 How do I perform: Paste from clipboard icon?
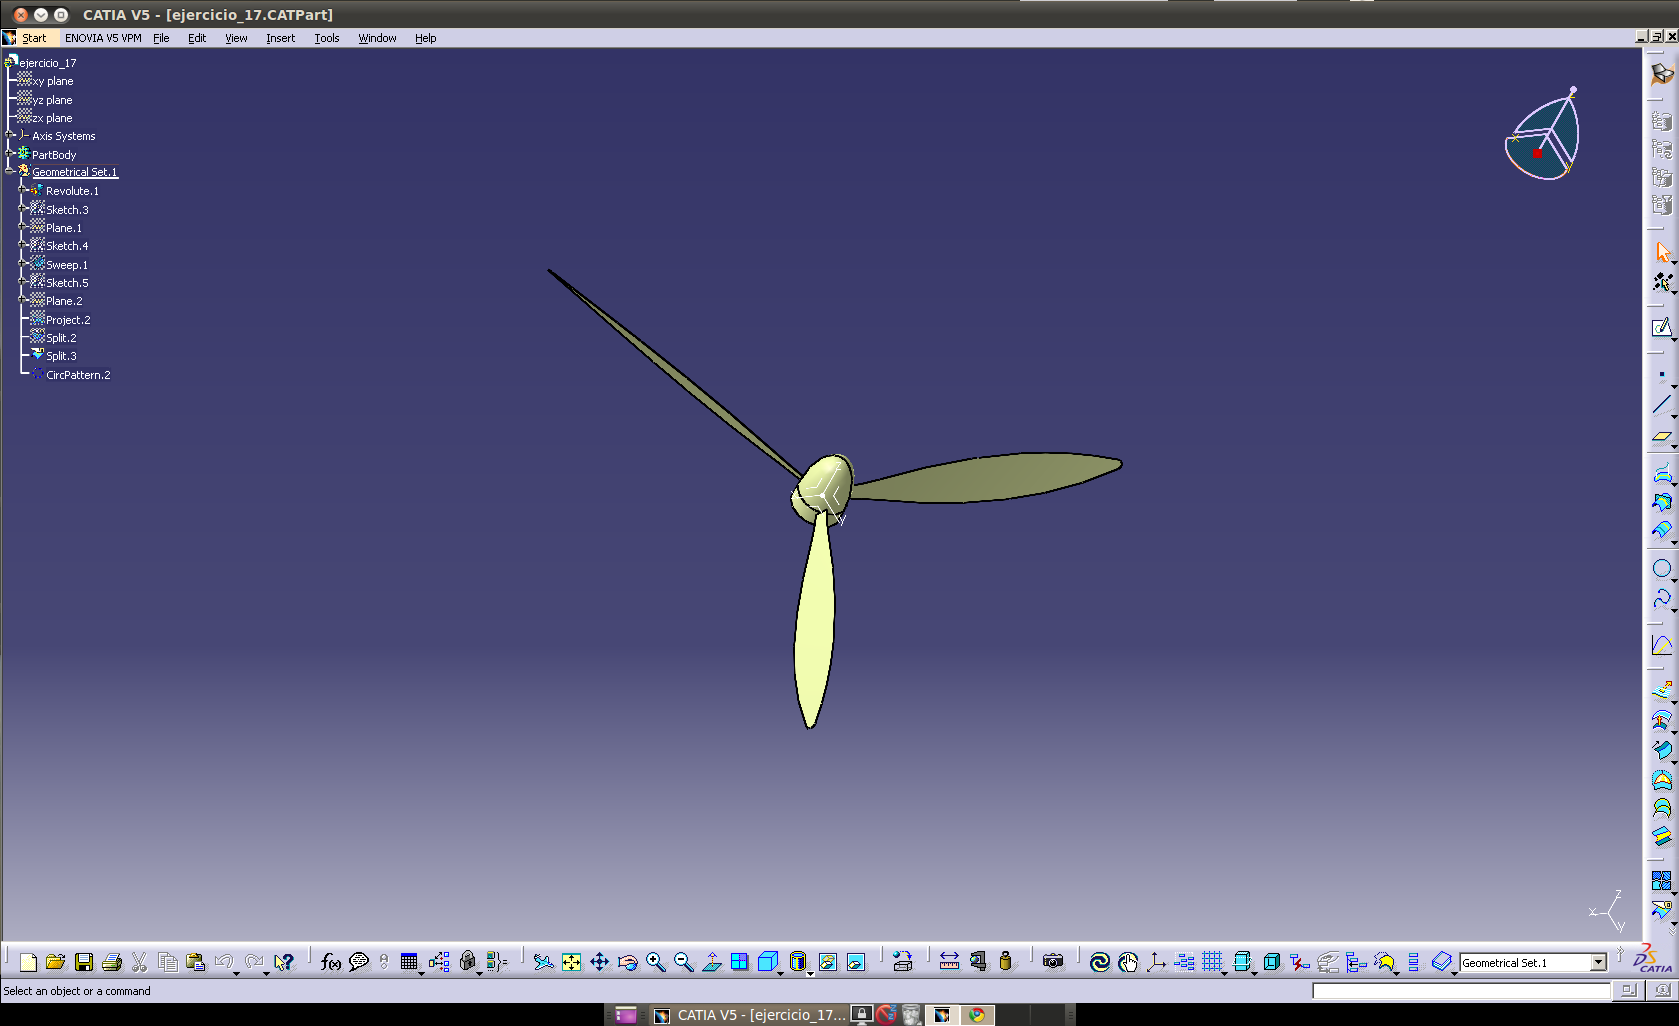pyautogui.click(x=196, y=962)
